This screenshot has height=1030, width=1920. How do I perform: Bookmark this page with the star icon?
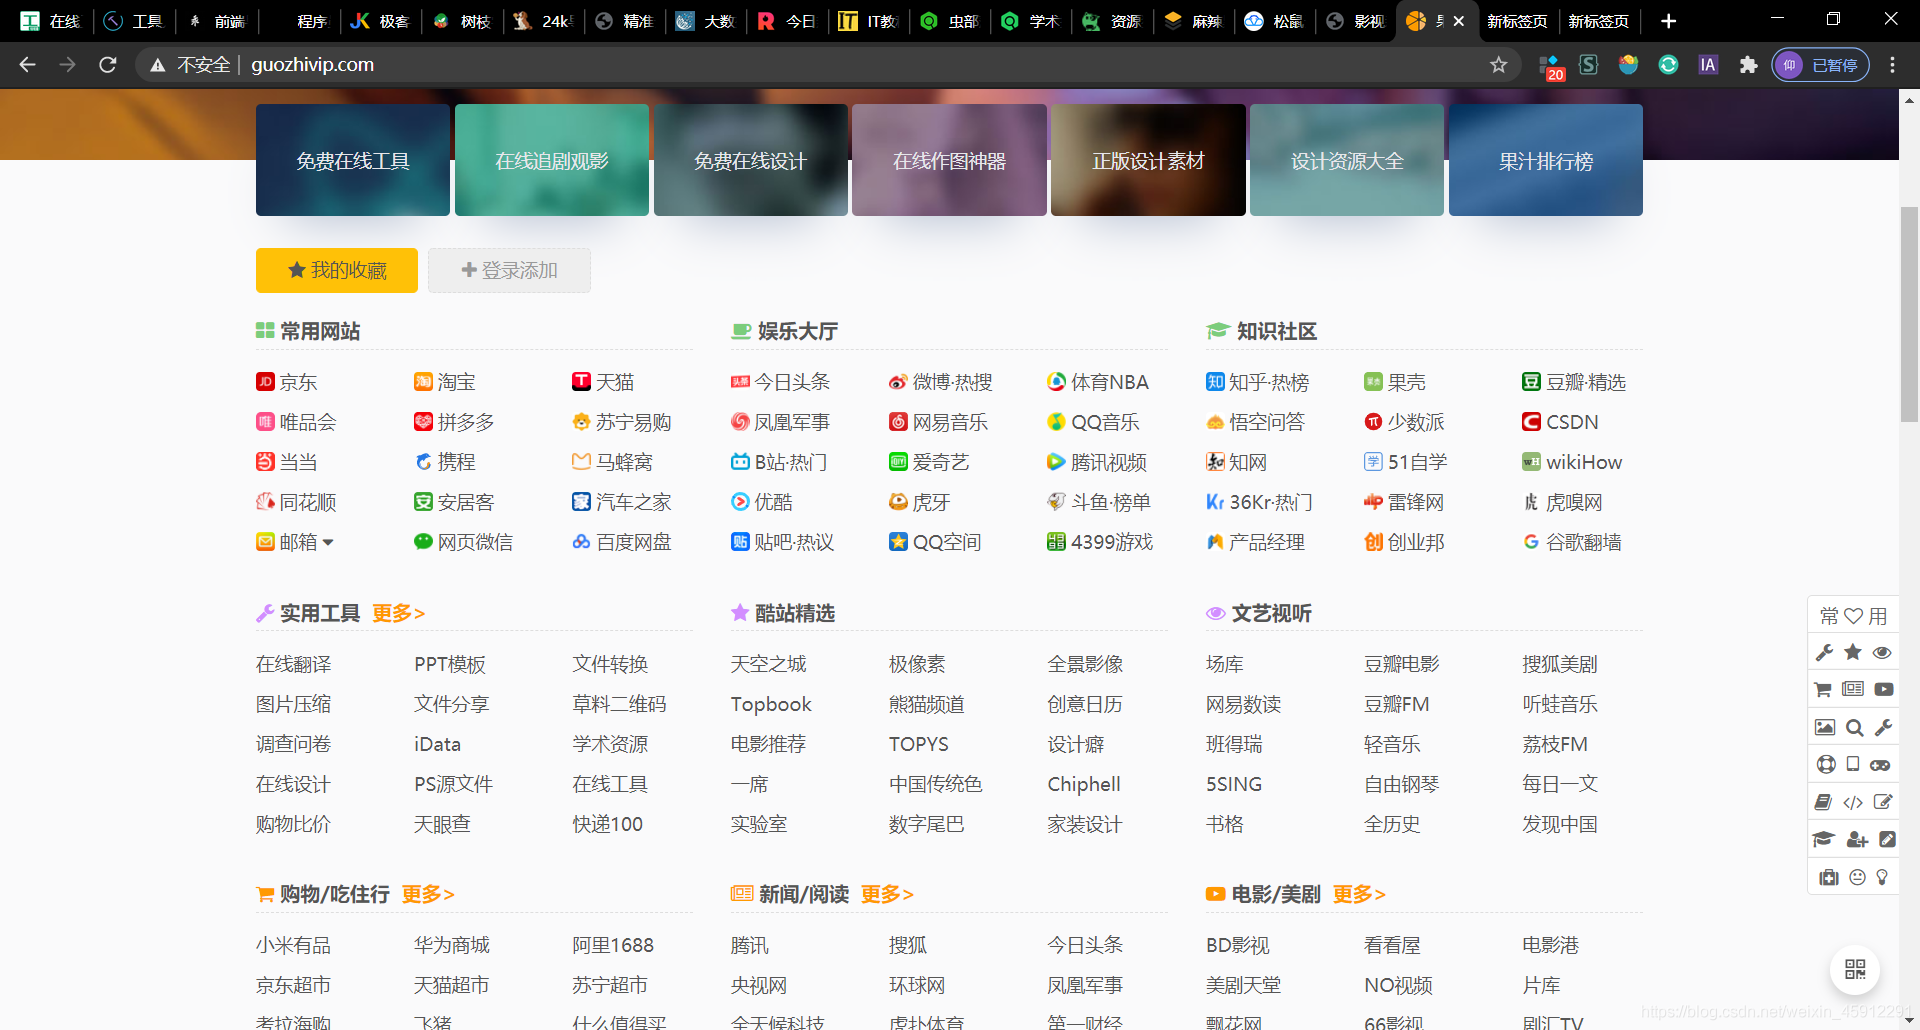pyautogui.click(x=1498, y=65)
